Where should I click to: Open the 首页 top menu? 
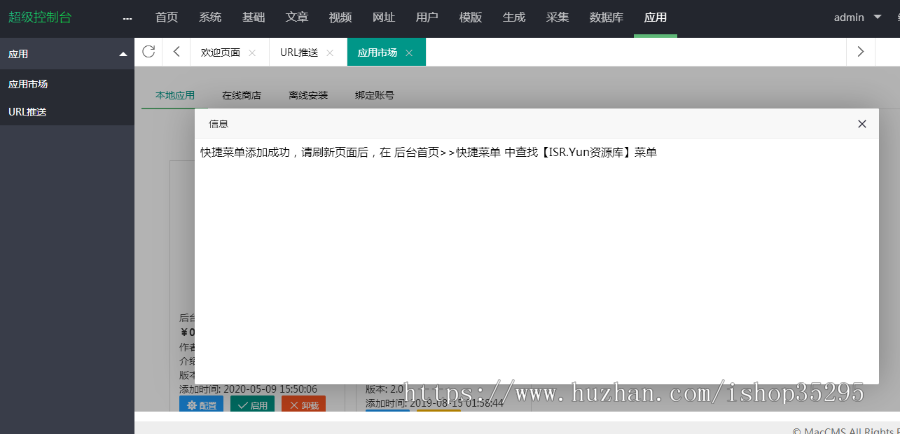[167, 17]
